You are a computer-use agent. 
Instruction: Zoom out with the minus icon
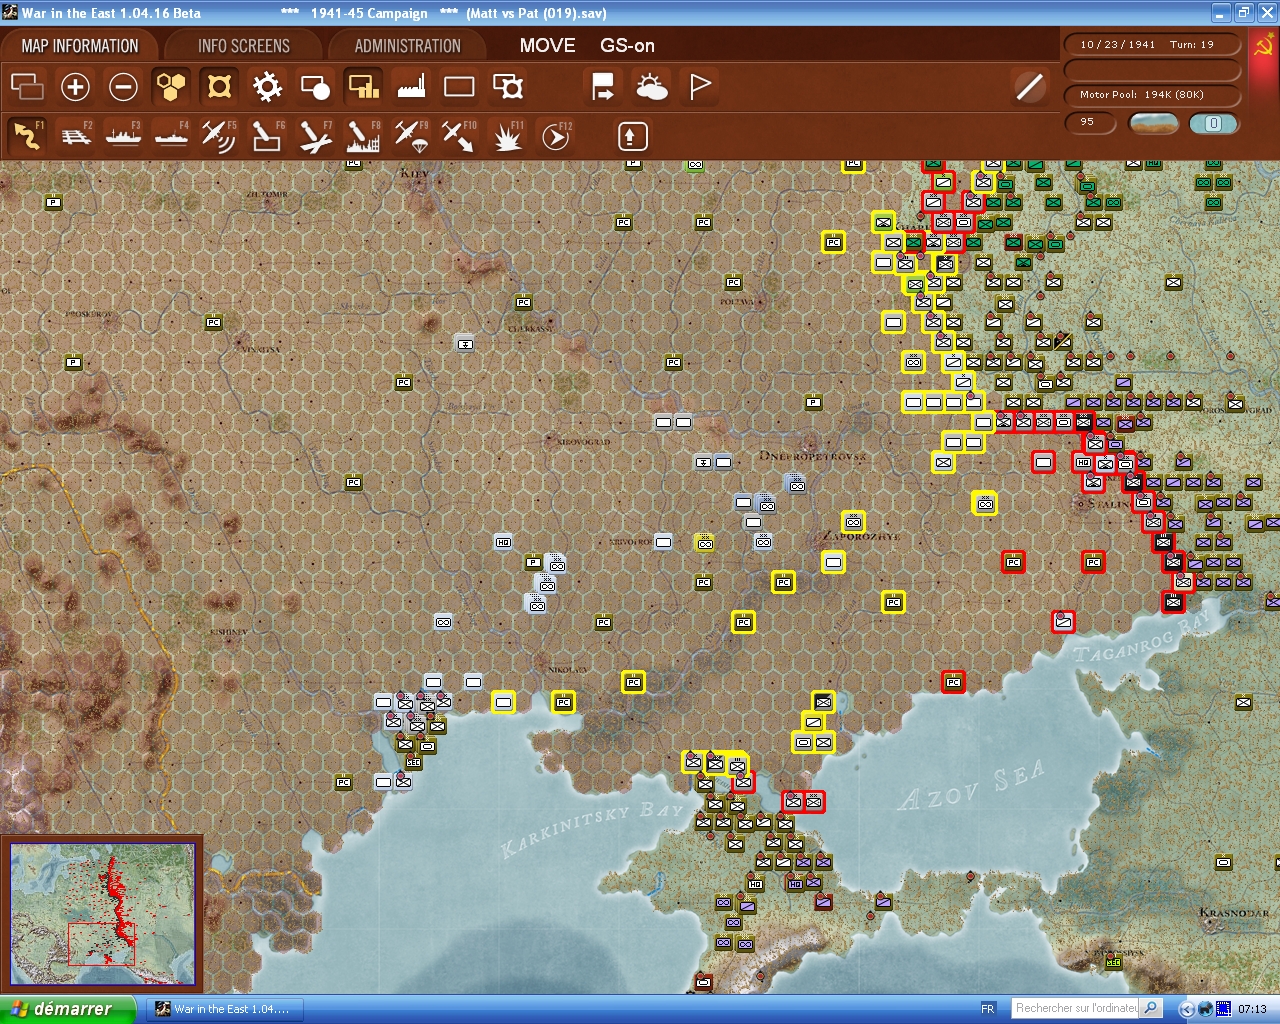pyautogui.click(x=123, y=87)
